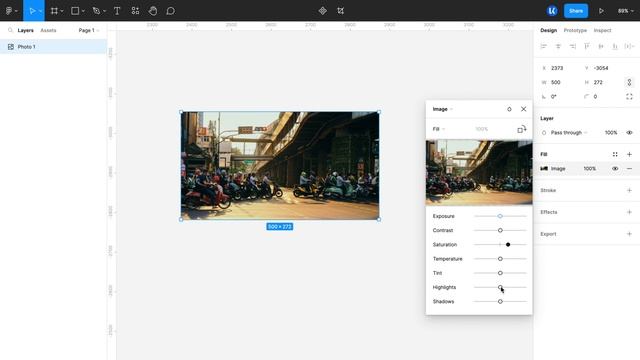Click the blend mode drop icon in Image popup

click(x=509, y=109)
